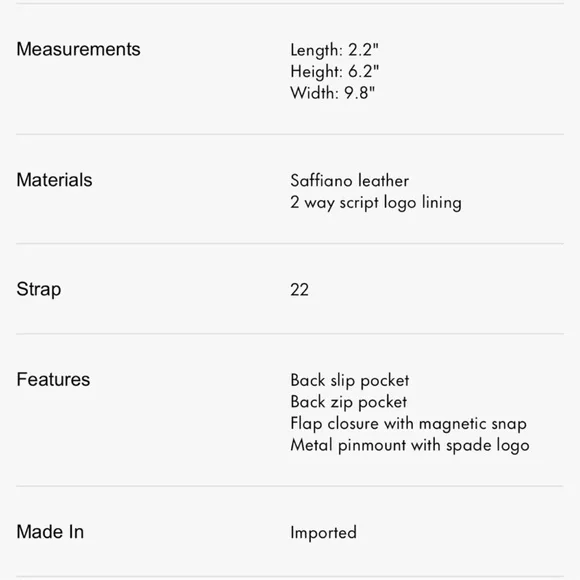
Task: Select the Made In heading
Action: coord(50,532)
